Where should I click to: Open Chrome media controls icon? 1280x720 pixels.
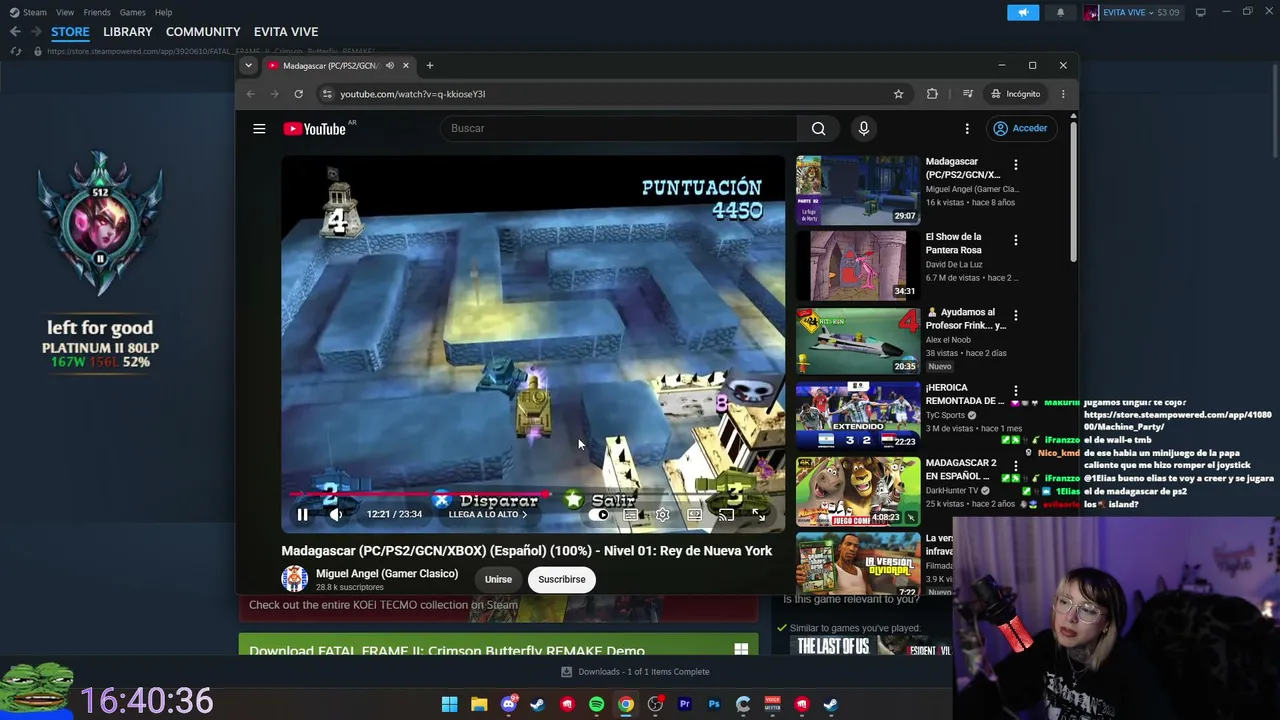coord(967,94)
